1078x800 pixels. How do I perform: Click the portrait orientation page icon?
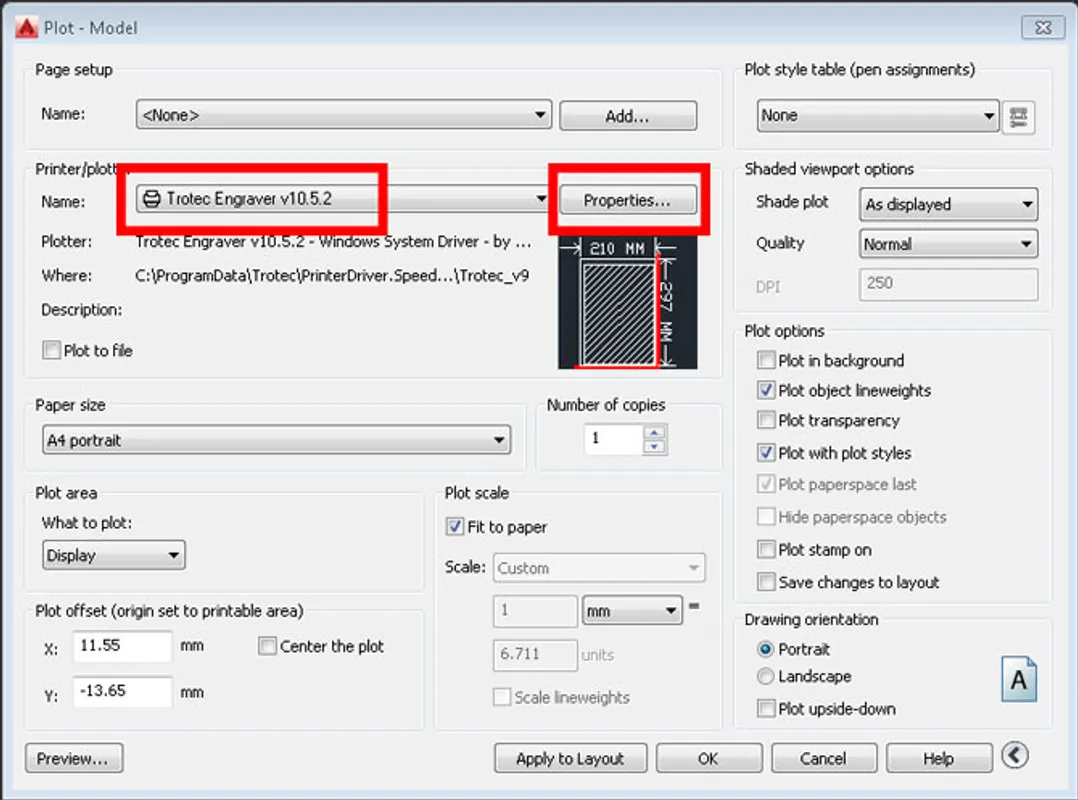(1018, 680)
